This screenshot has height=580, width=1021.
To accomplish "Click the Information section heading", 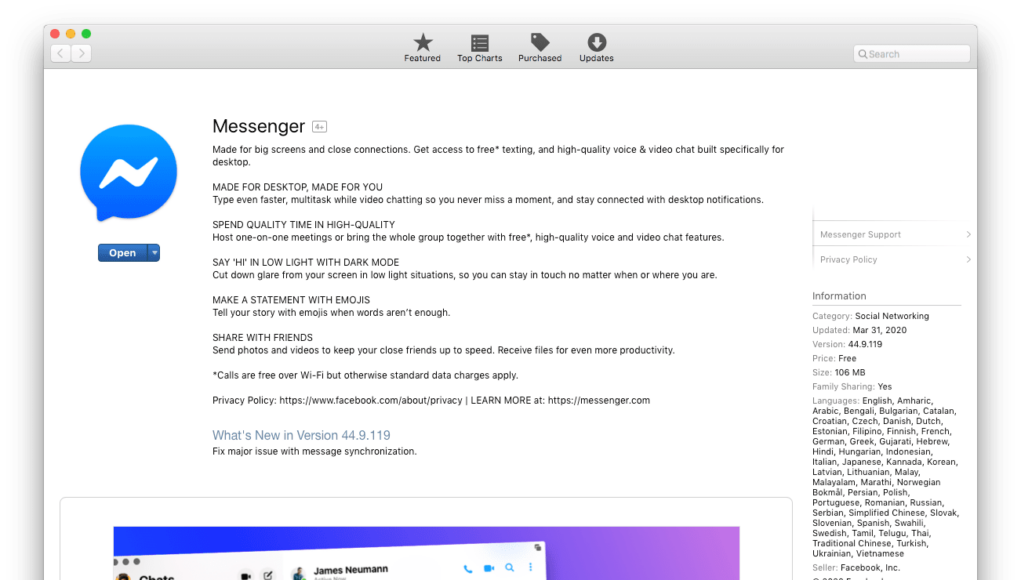I will tap(839, 296).
